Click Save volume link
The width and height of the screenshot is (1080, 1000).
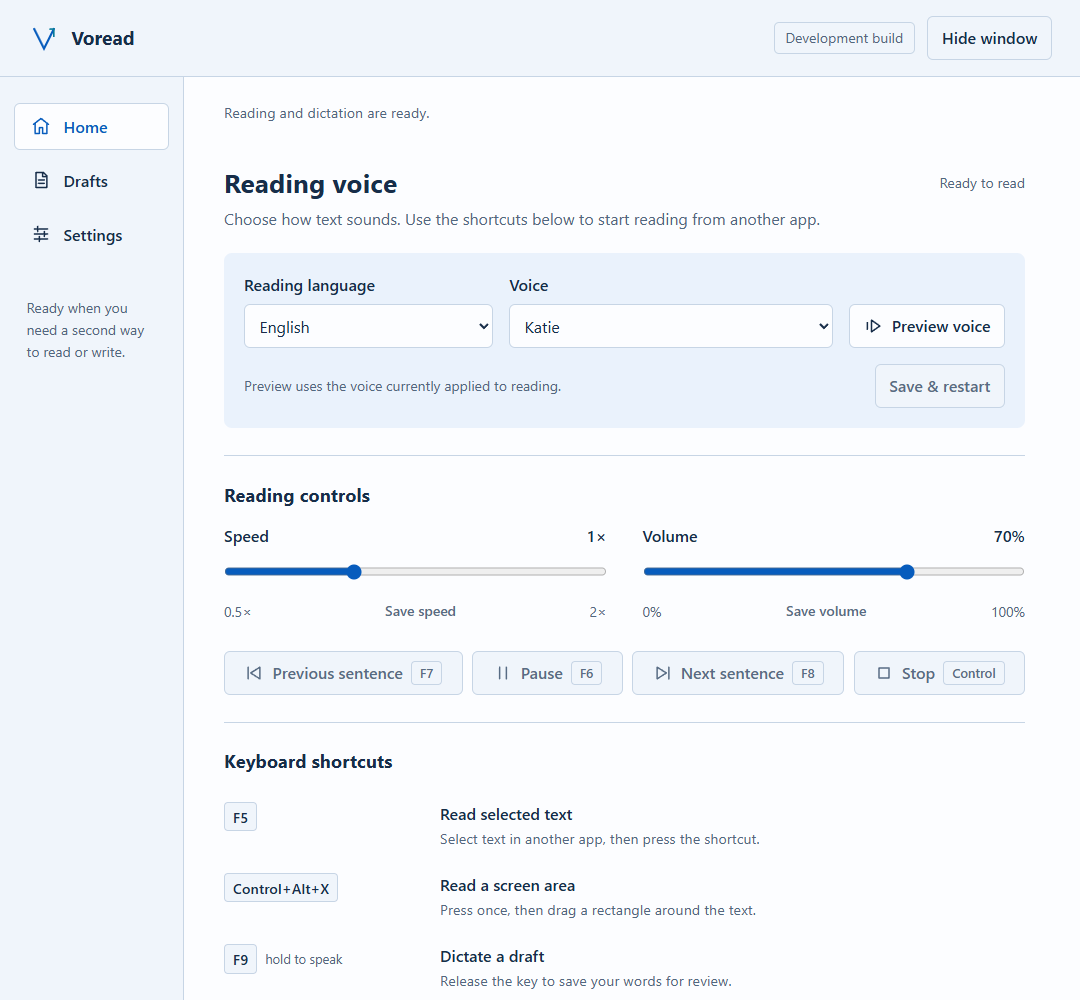coord(826,612)
